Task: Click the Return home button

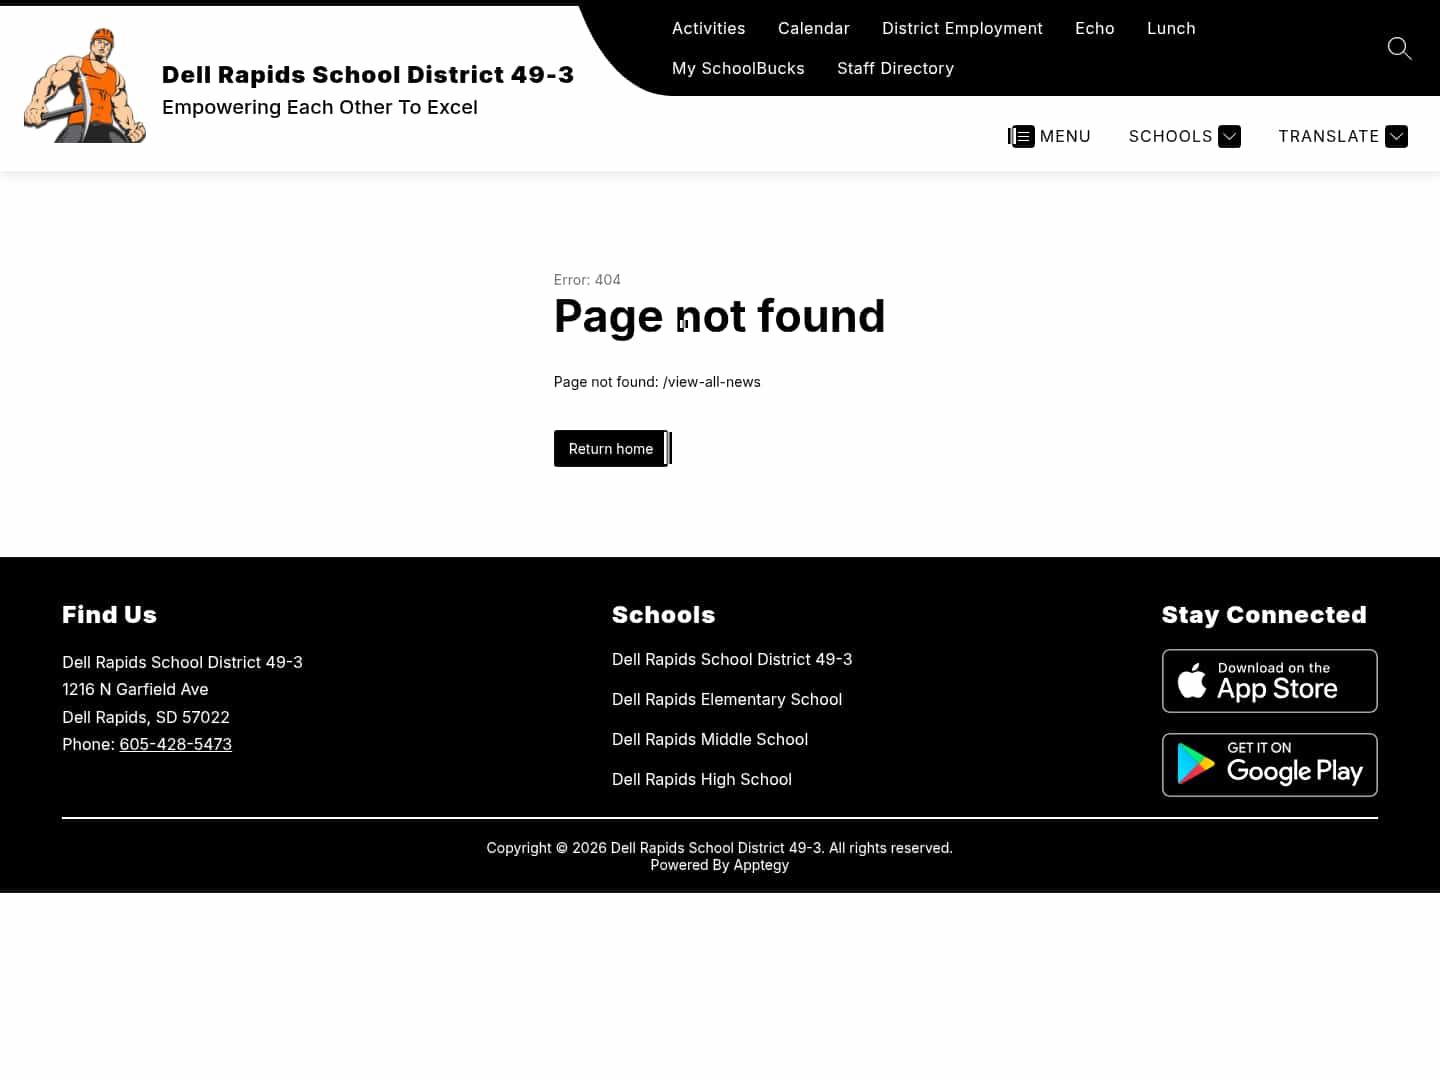Action: [610, 448]
